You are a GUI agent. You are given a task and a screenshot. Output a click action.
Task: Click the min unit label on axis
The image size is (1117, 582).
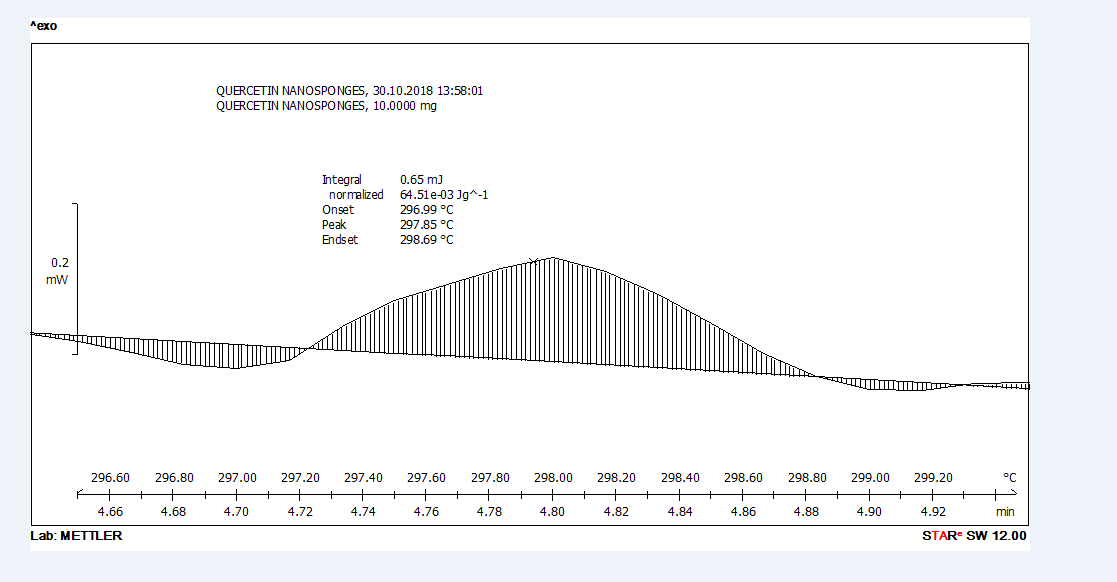point(1005,512)
